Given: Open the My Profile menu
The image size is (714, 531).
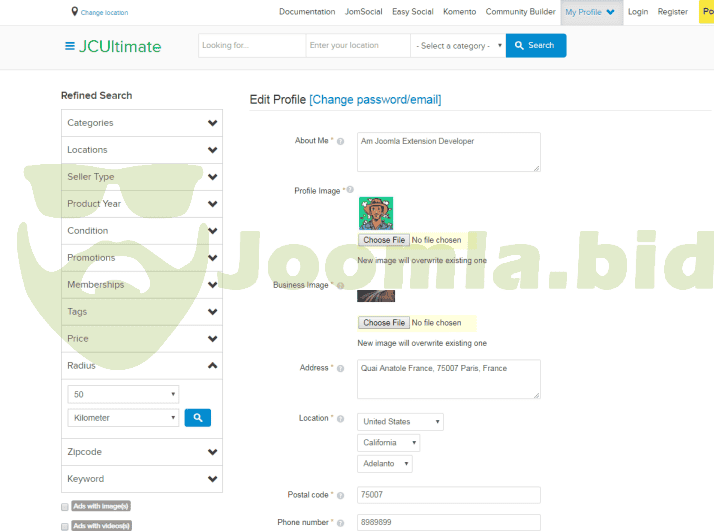Looking at the screenshot, I should click(590, 12).
